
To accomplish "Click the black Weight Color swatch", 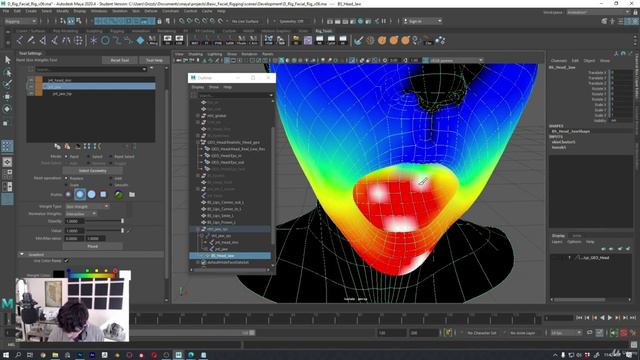I will click(x=58, y=274).
